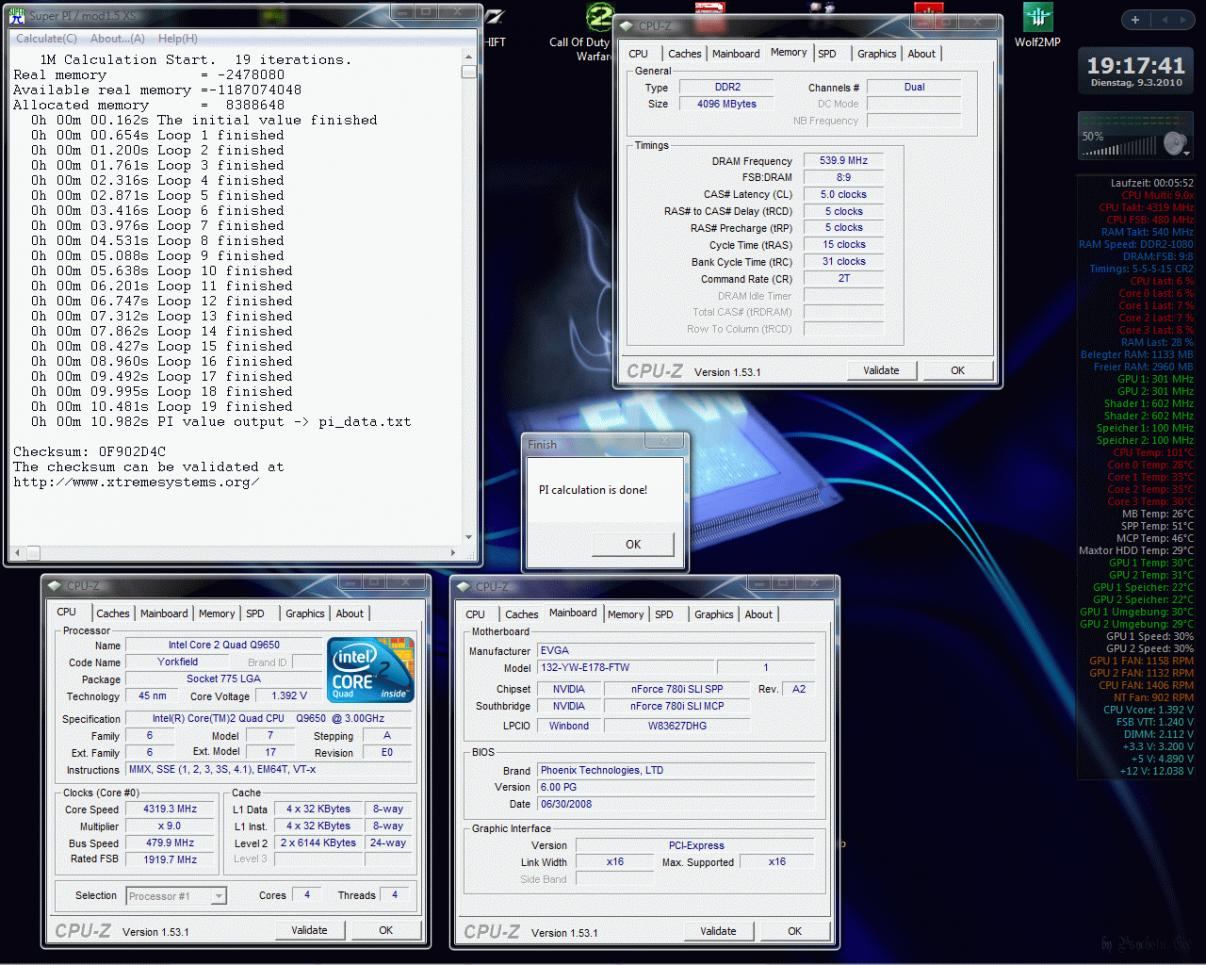This screenshot has height=965, width=1206.
Task: Open Caches tab in processor CPU-Z window
Action: point(113,614)
